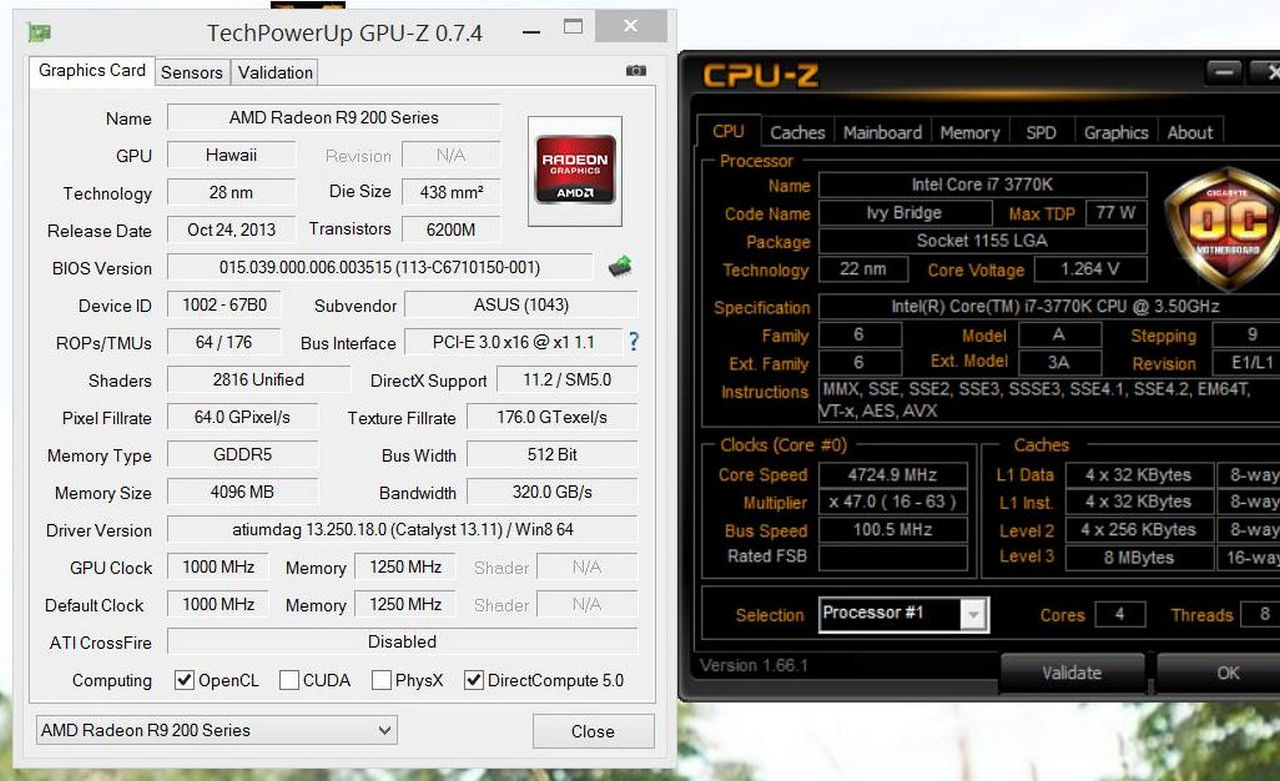This screenshot has height=781, width=1280.
Task: Click the GPU-Z screenshot camera icon
Action: point(635,71)
